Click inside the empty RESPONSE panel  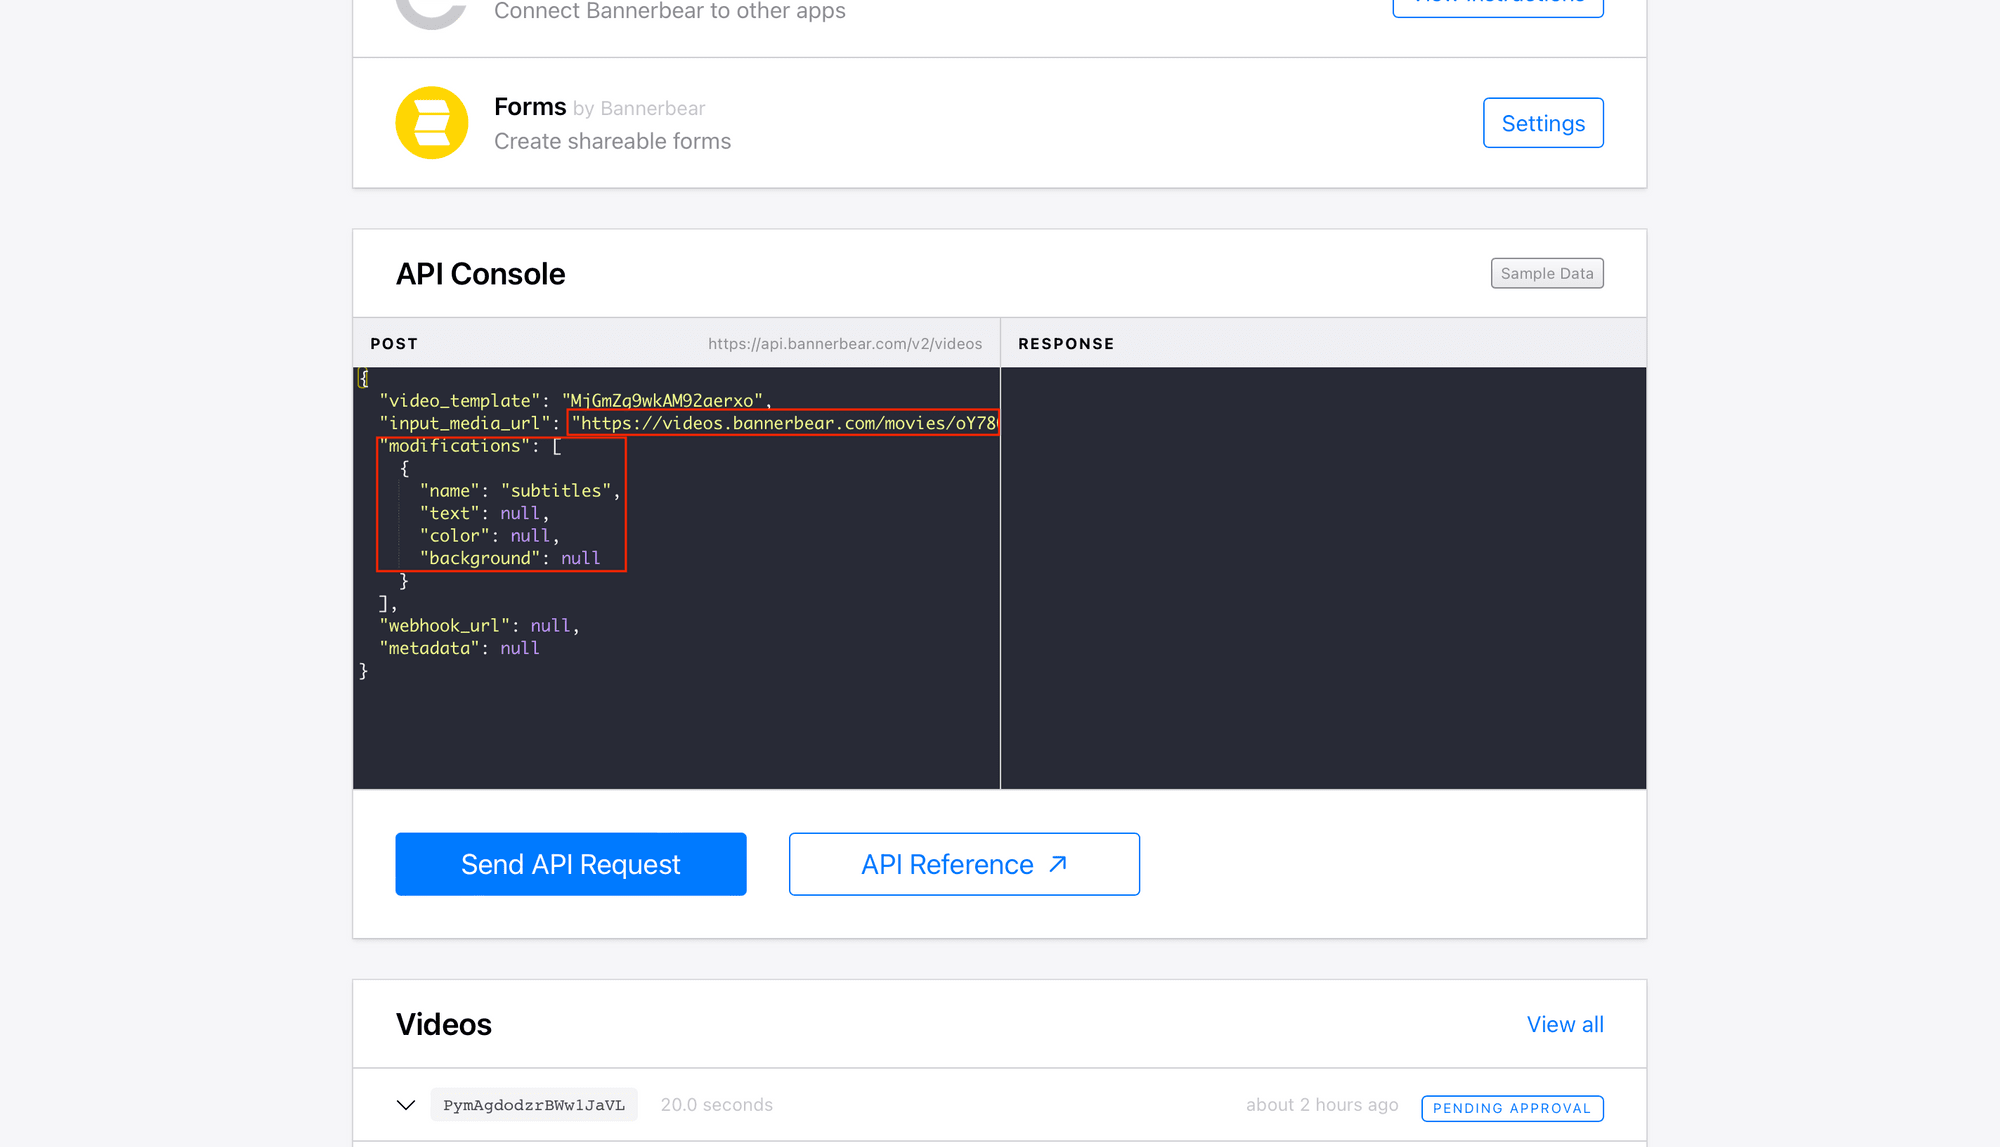[x=1322, y=577]
